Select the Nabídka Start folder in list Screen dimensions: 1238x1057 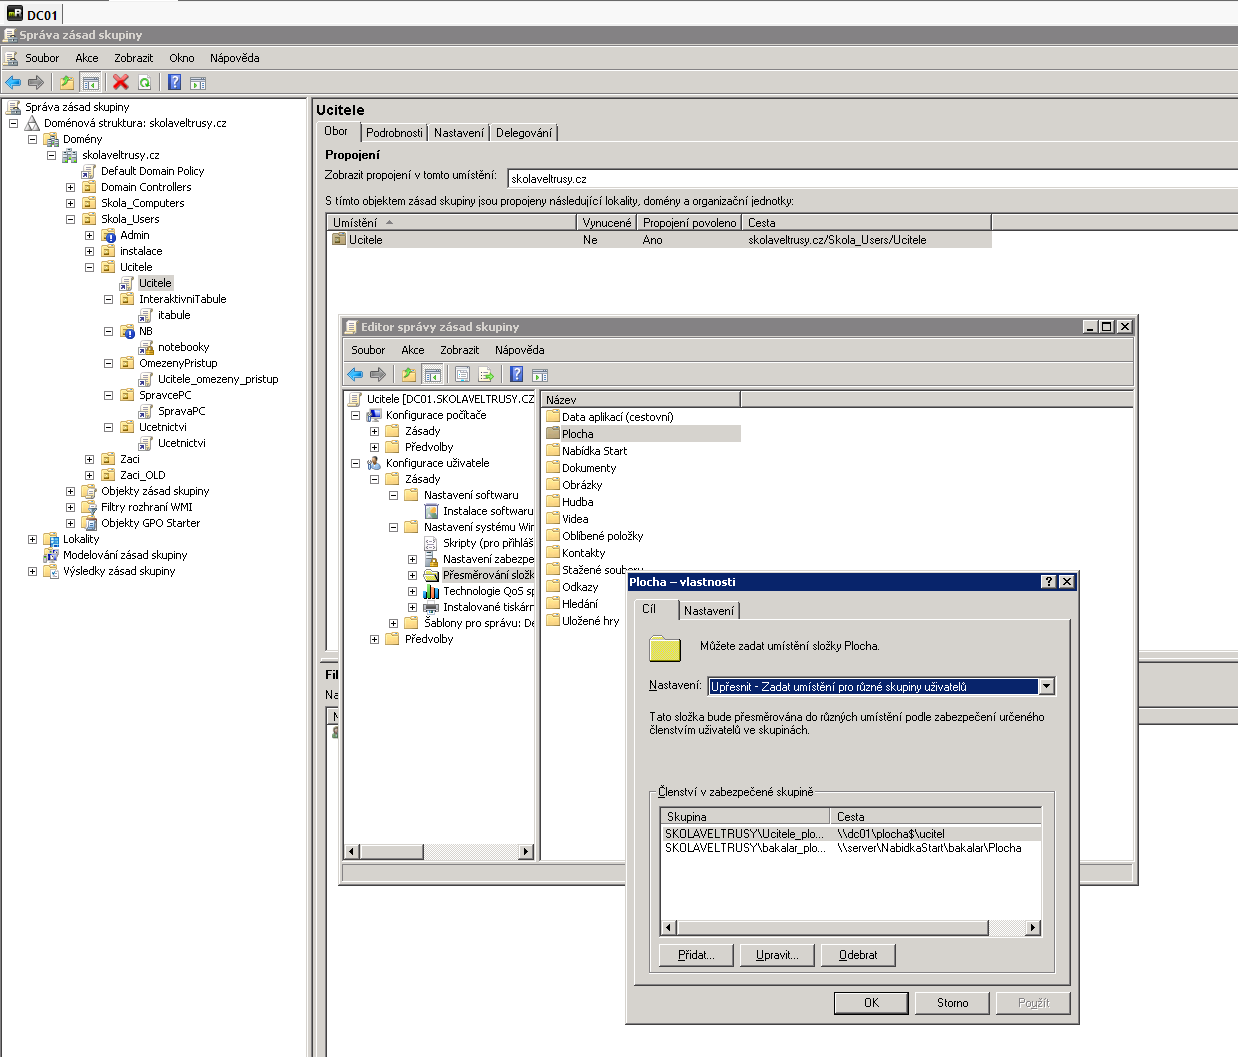click(594, 451)
